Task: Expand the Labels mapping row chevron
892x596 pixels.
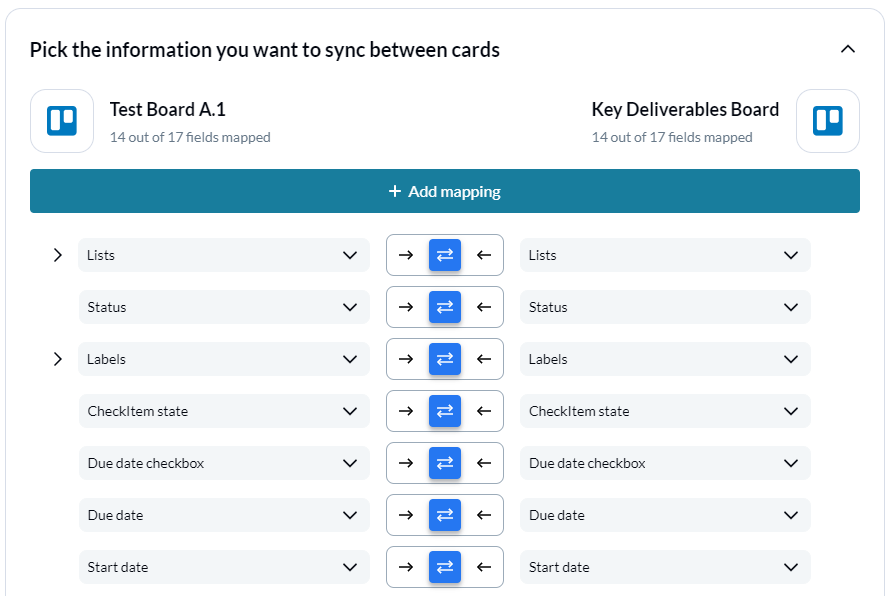Action: [x=57, y=359]
